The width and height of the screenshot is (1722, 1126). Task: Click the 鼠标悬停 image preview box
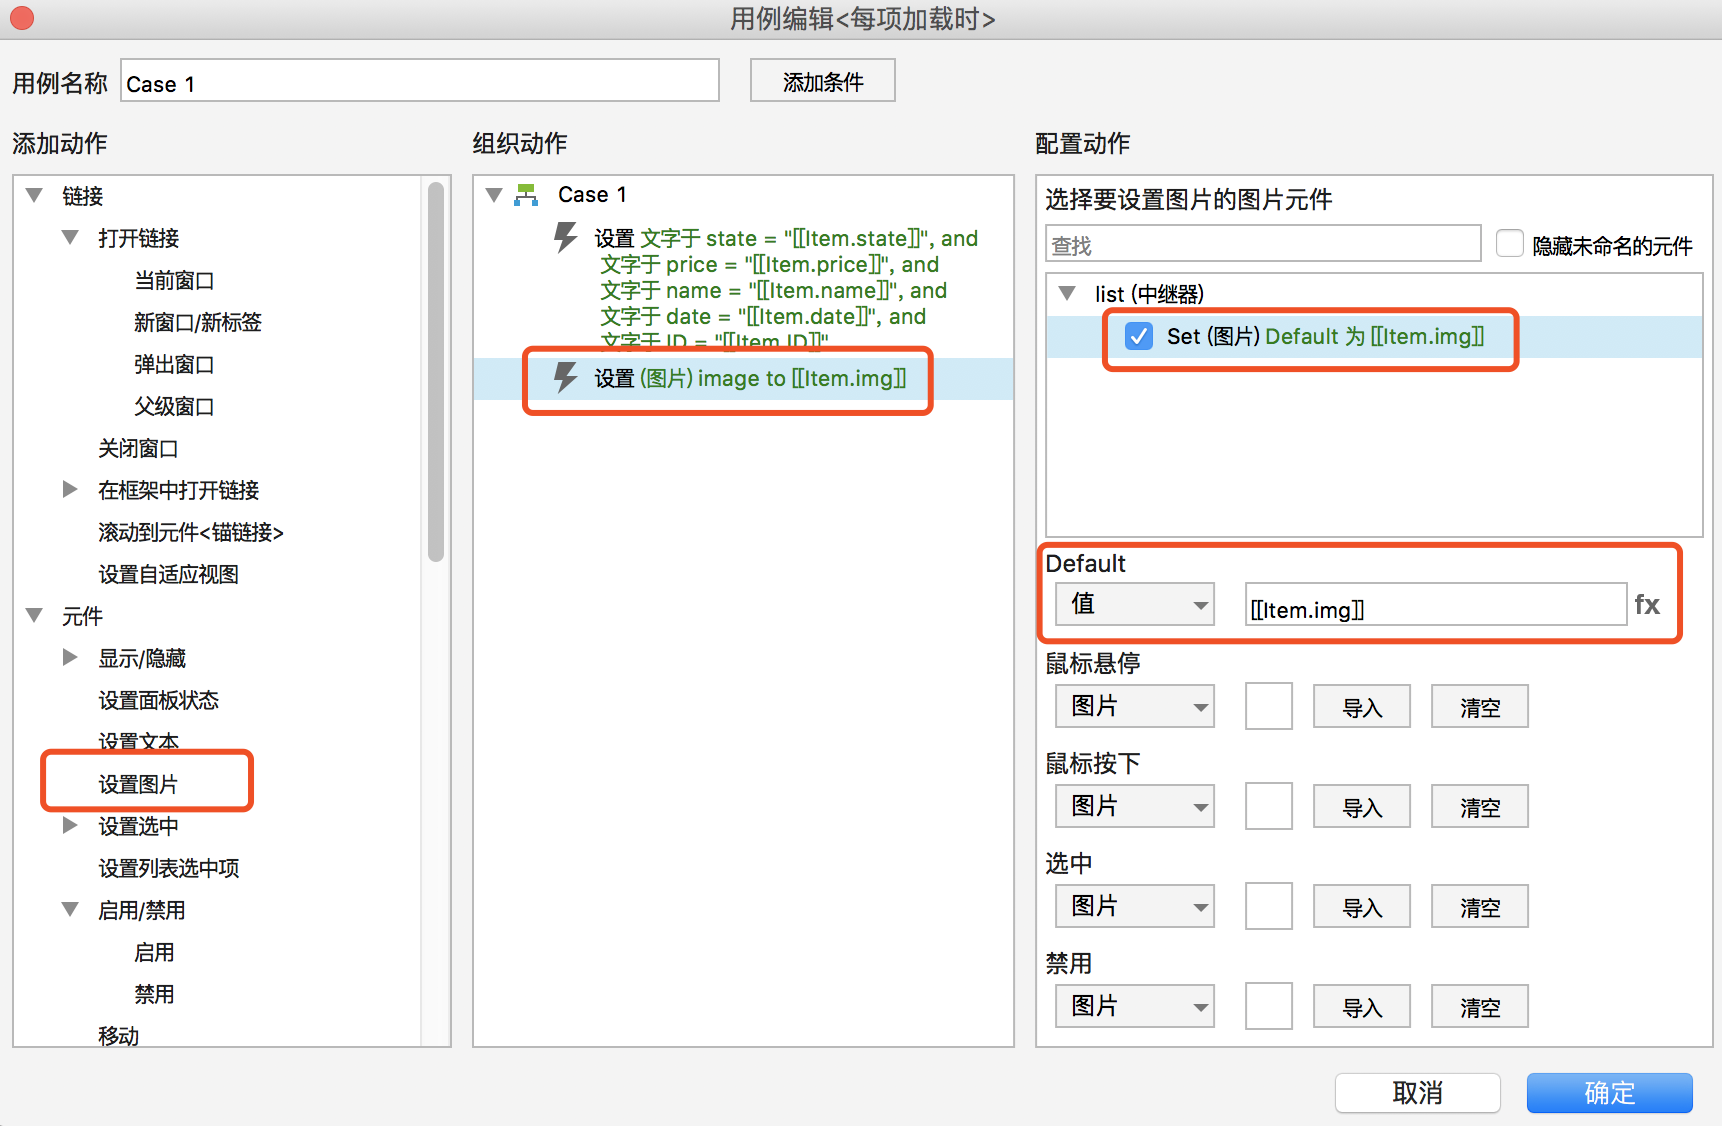click(x=1269, y=707)
